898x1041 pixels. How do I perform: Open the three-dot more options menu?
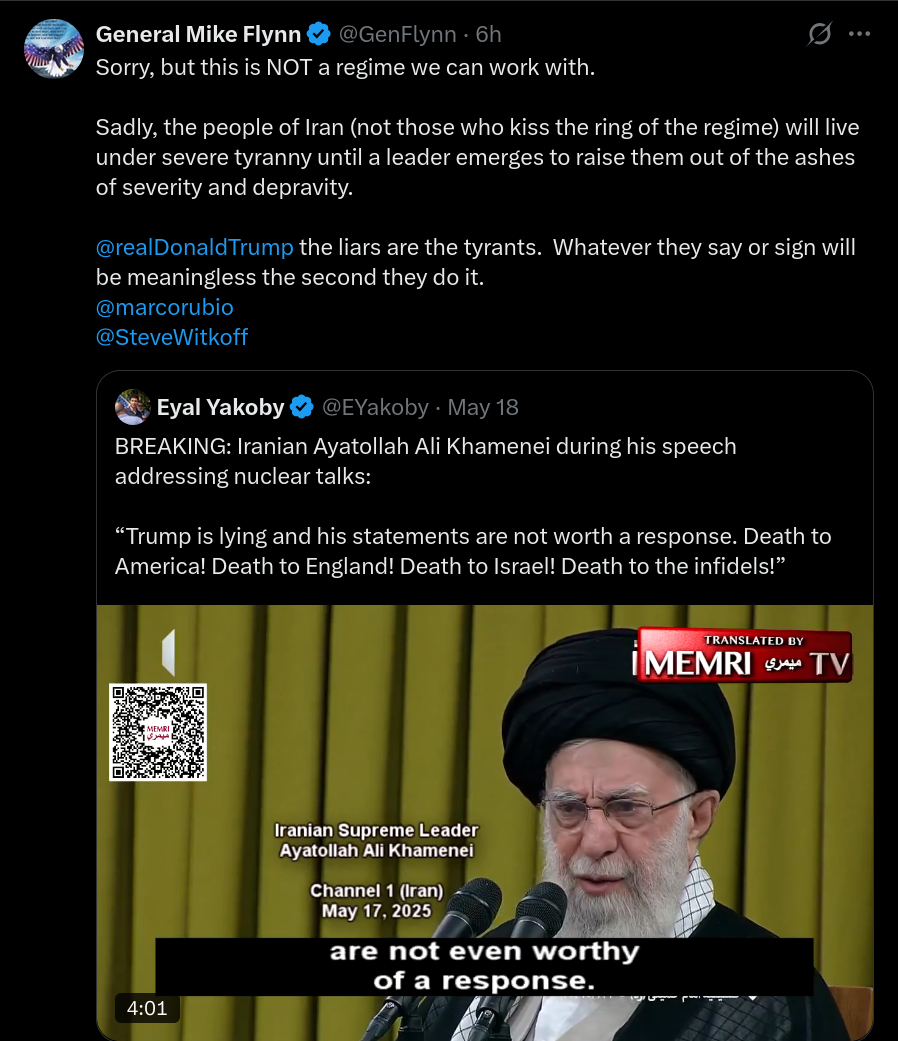[860, 34]
